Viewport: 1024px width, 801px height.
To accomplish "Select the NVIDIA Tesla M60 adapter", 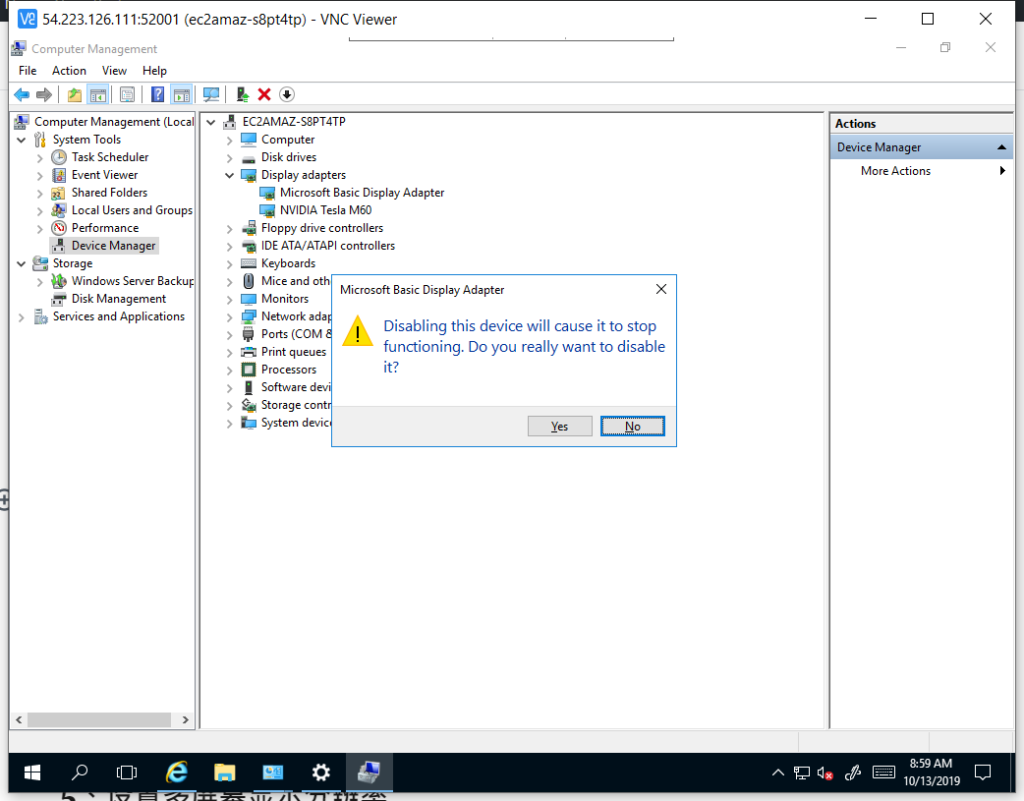I will click(325, 210).
